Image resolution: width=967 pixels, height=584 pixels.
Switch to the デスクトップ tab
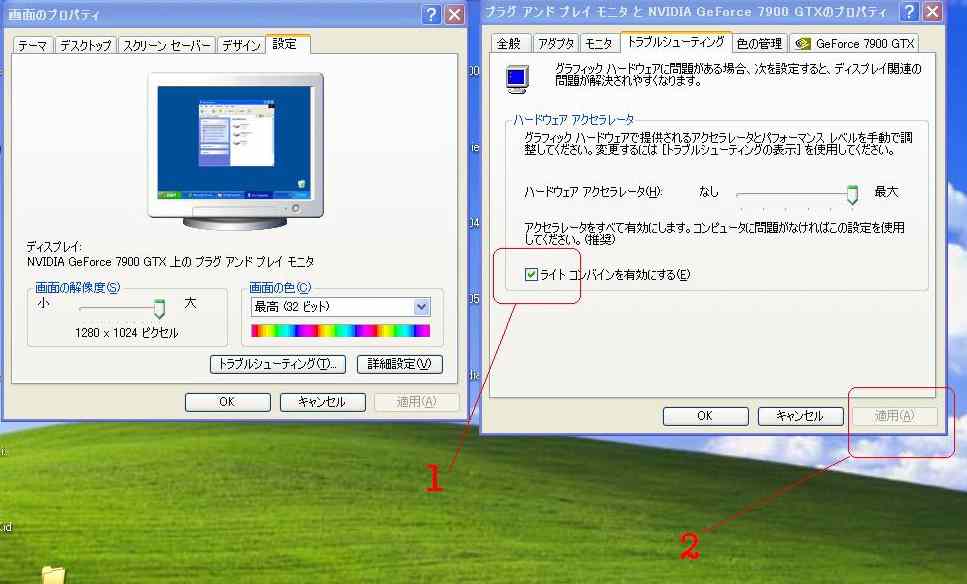[86, 45]
